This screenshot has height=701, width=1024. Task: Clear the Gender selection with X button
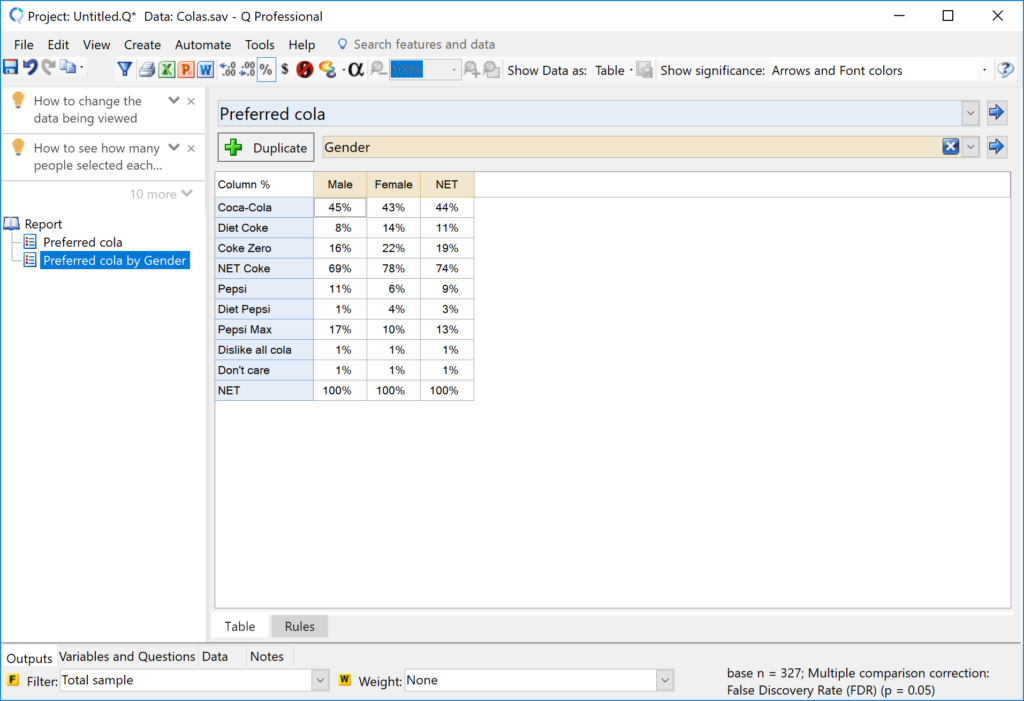pos(951,147)
